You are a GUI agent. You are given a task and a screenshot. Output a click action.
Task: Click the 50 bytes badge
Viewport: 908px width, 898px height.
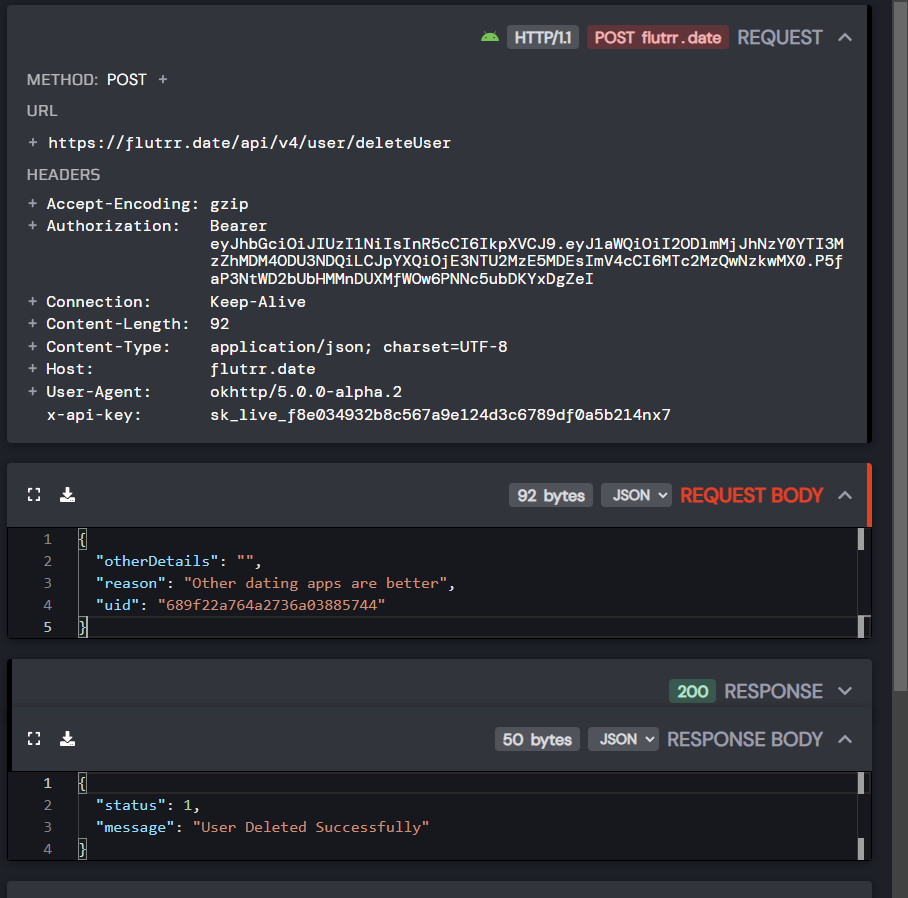(x=537, y=739)
